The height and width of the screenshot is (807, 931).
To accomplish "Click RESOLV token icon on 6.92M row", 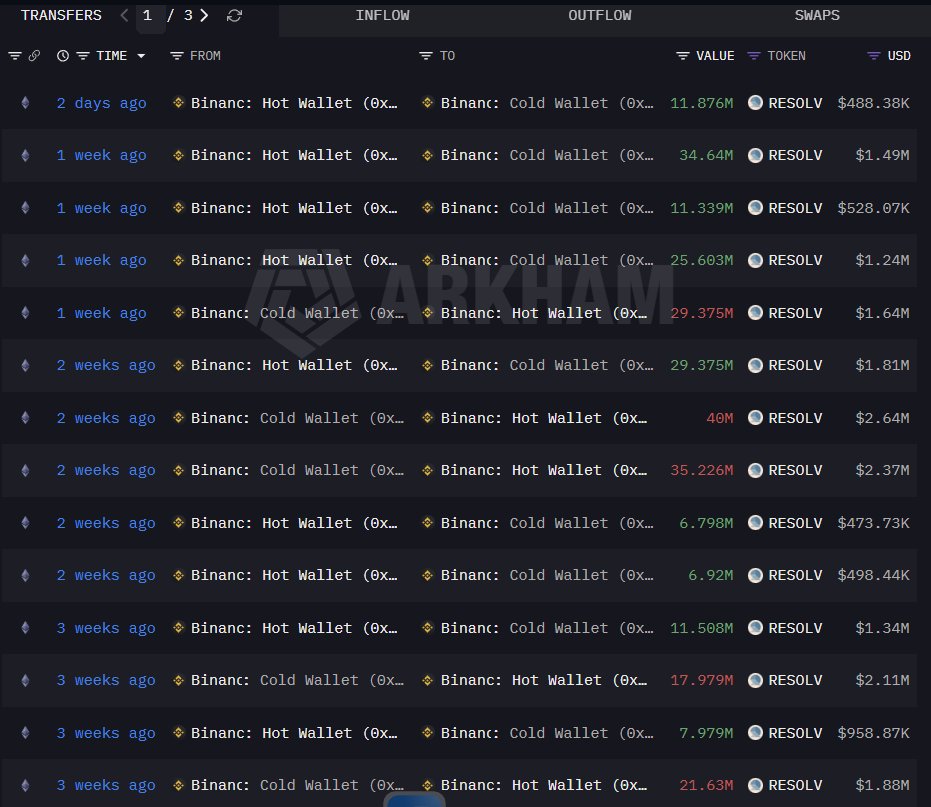I will 755,575.
